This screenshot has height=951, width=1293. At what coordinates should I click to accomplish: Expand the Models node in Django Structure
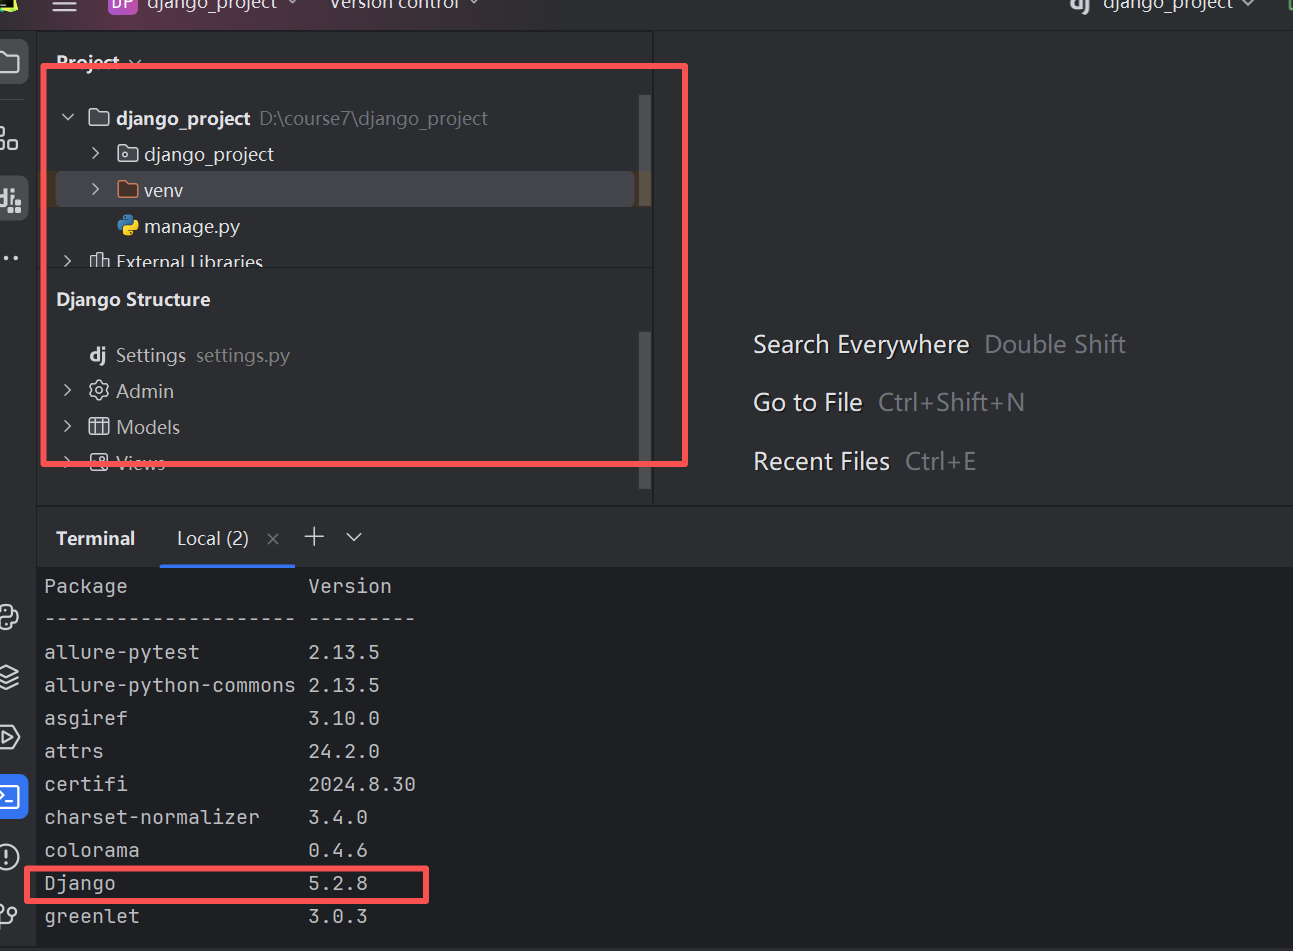68,427
